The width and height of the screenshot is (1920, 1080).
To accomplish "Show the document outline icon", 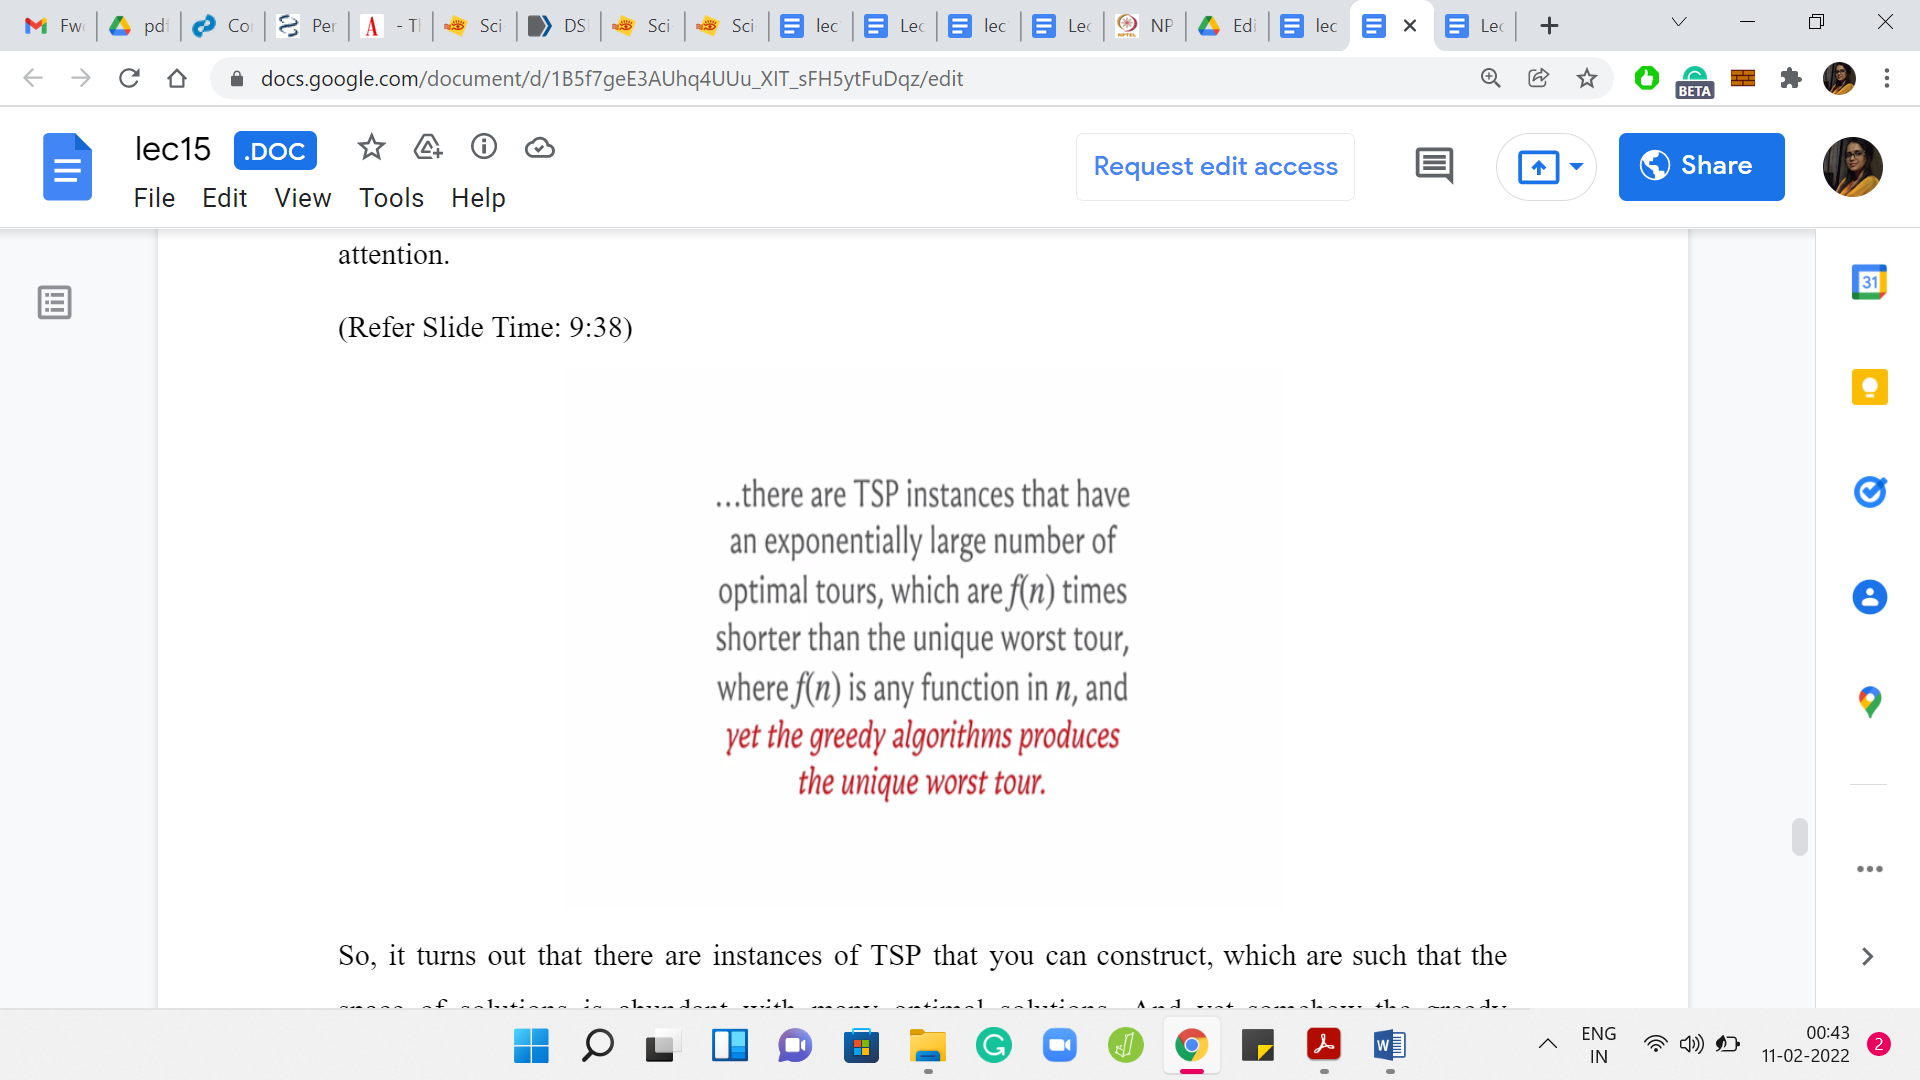I will [x=55, y=302].
